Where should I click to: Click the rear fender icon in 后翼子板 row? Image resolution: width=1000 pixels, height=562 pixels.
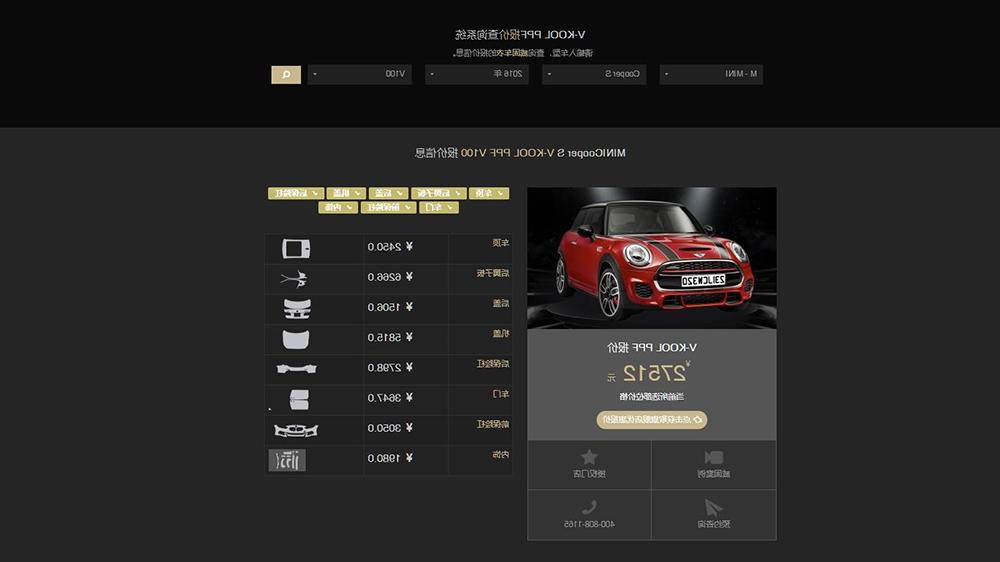tap(294, 279)
